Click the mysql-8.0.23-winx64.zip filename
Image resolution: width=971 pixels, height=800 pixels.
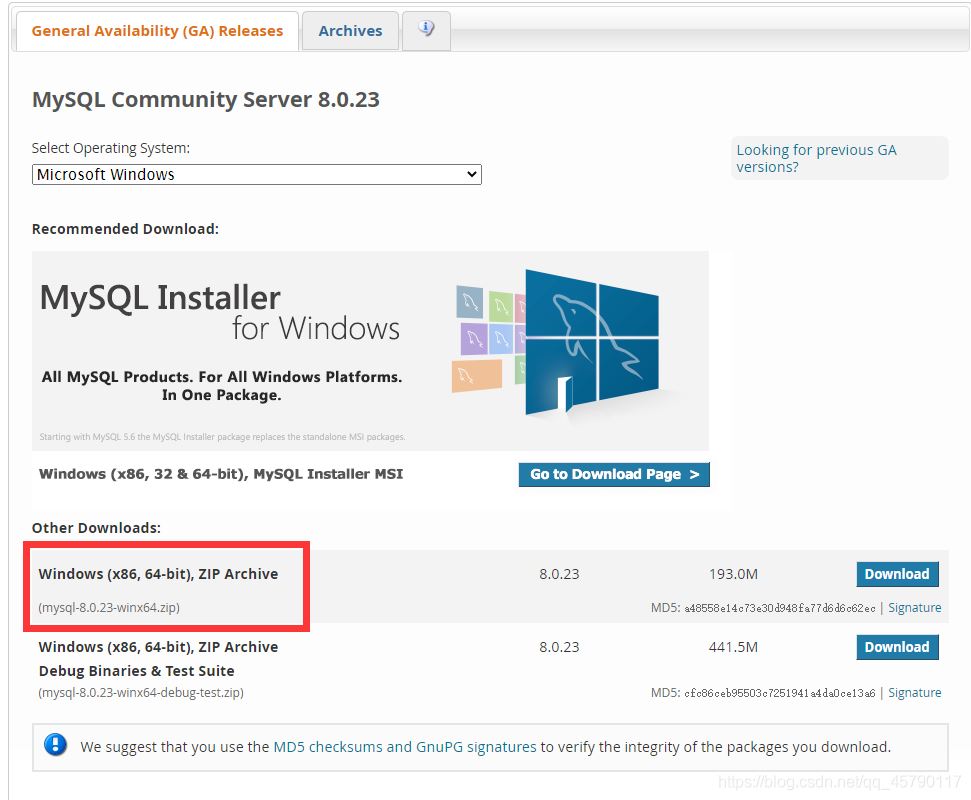coord(109,608)
